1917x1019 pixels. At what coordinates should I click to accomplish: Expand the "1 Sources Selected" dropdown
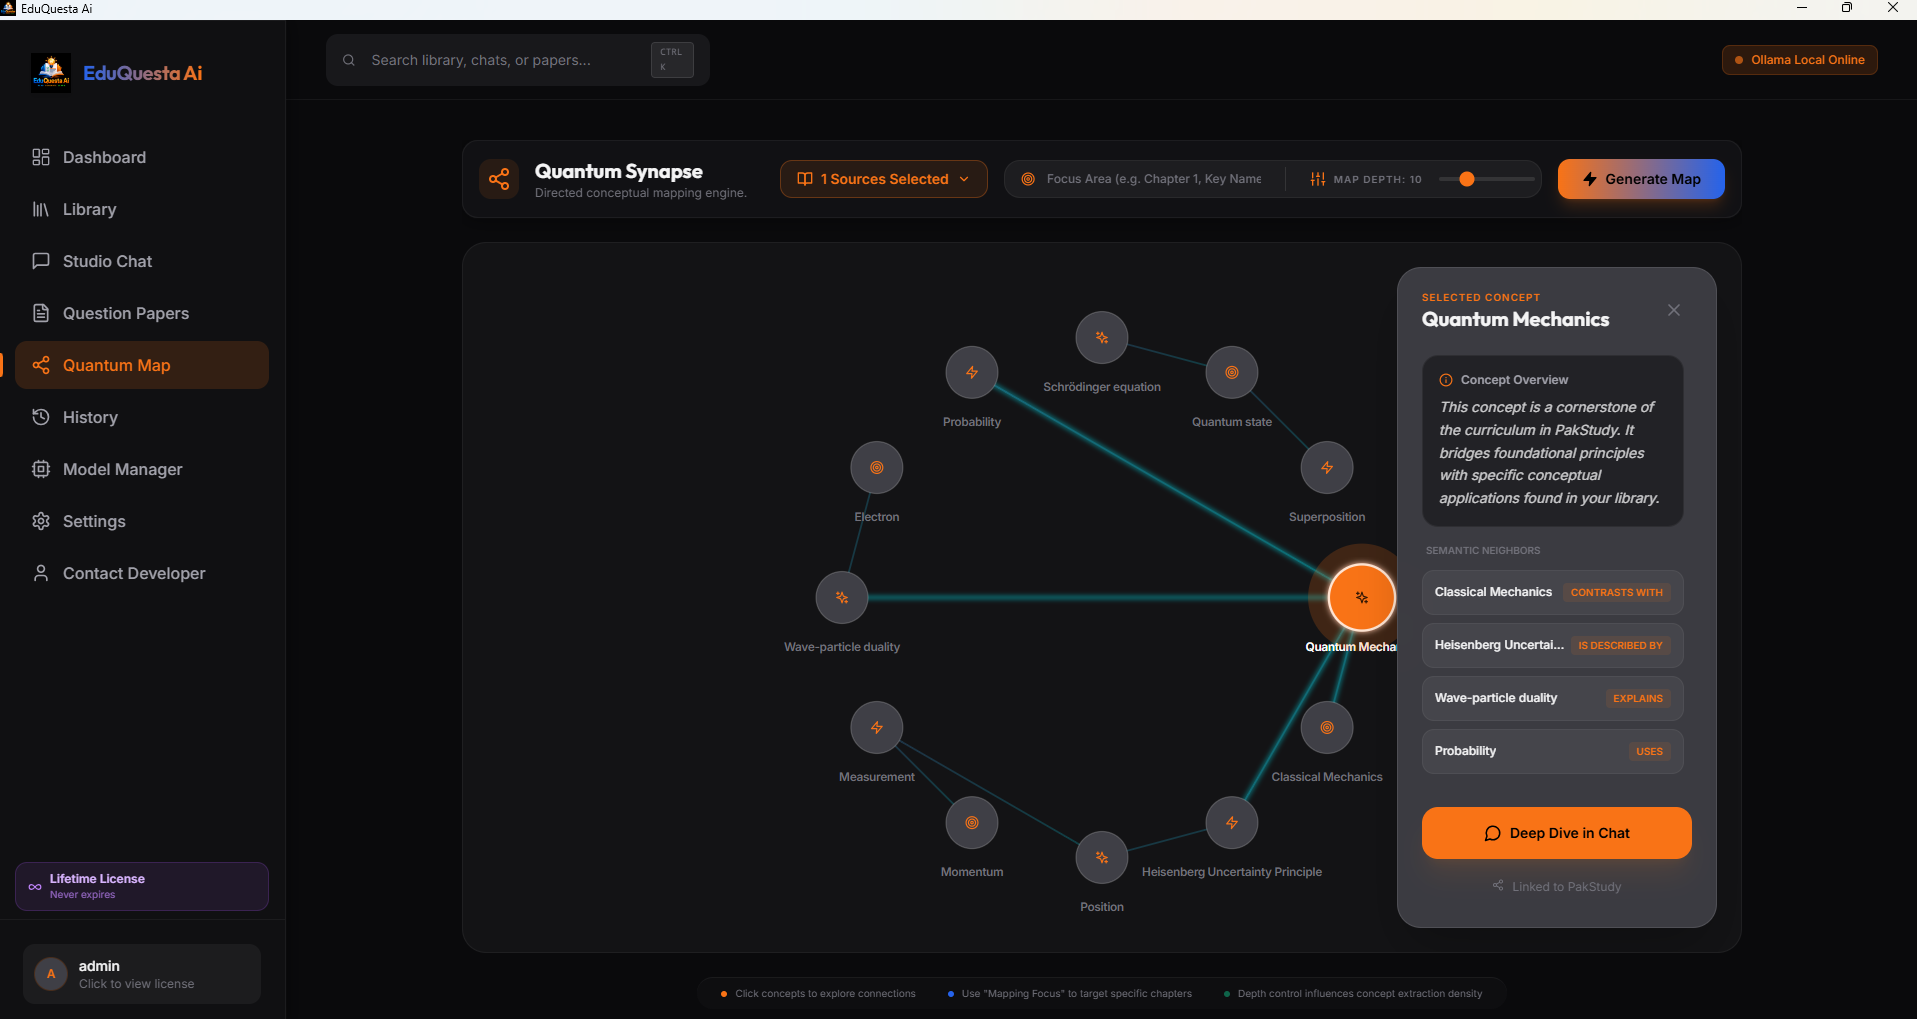click(x=883, y=179)
